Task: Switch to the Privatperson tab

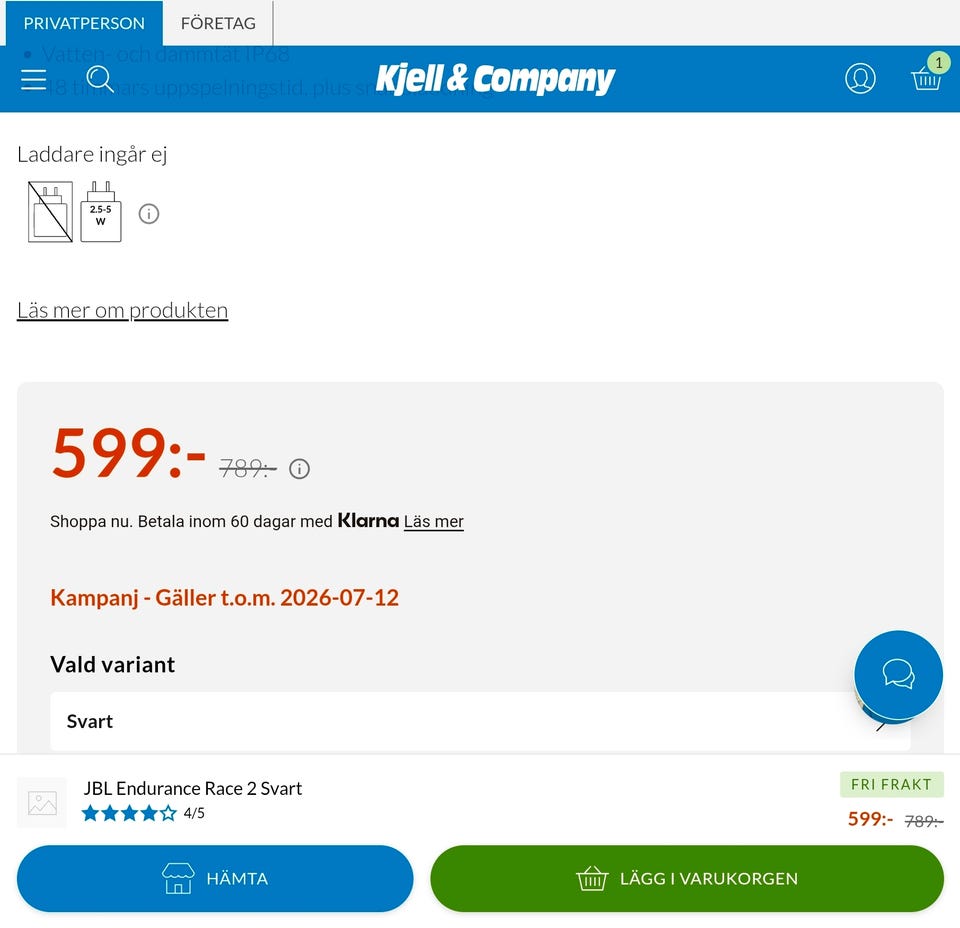Action: click(x=84, y=23)
